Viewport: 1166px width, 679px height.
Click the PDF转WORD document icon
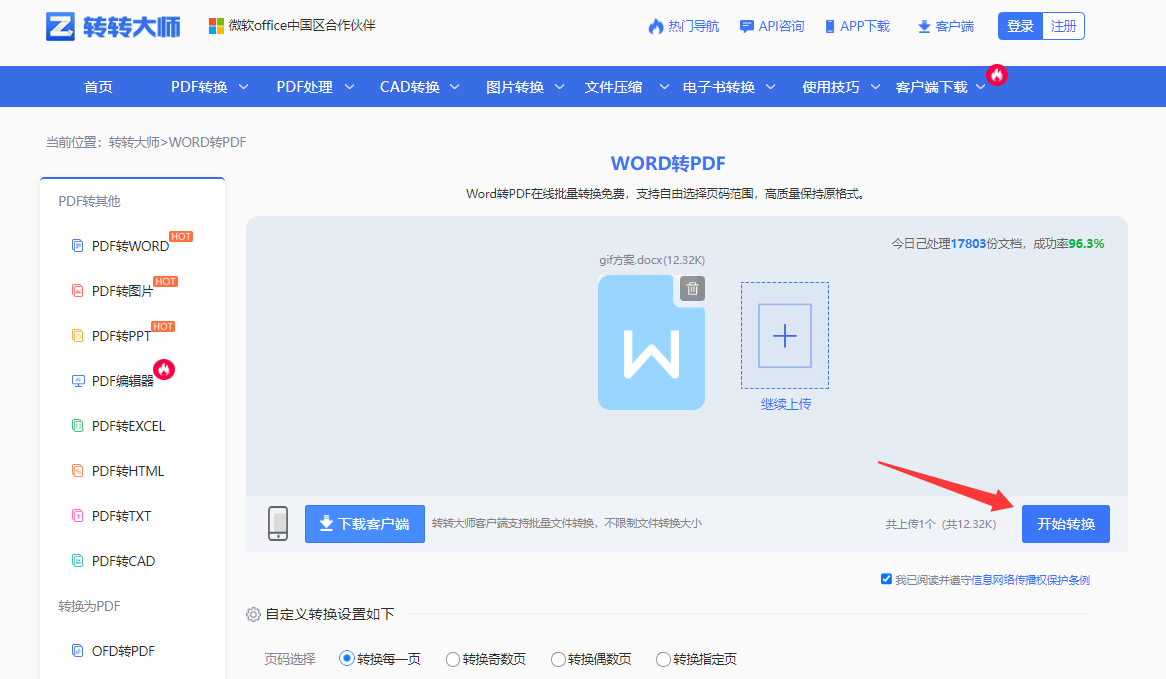coord(77,245)
